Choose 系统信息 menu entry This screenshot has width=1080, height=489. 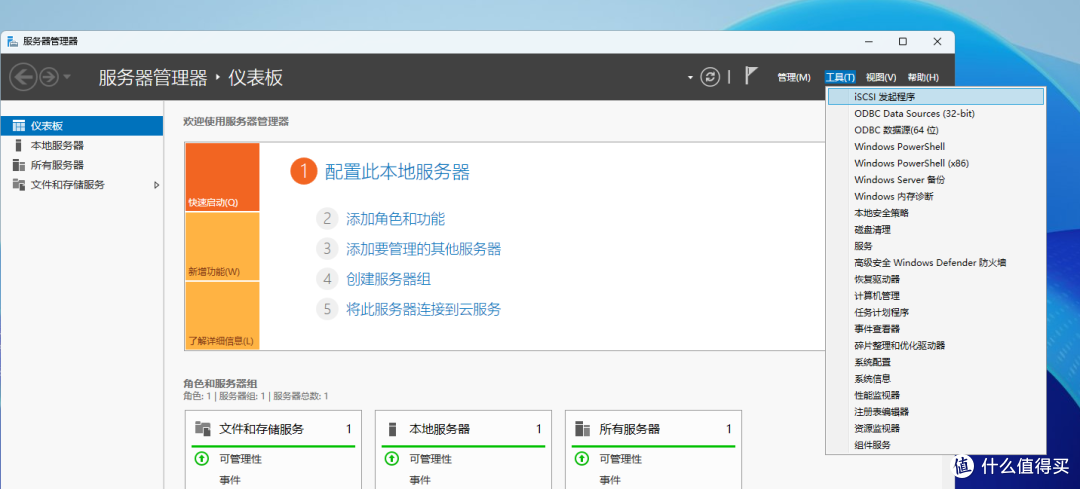(935, 378)
